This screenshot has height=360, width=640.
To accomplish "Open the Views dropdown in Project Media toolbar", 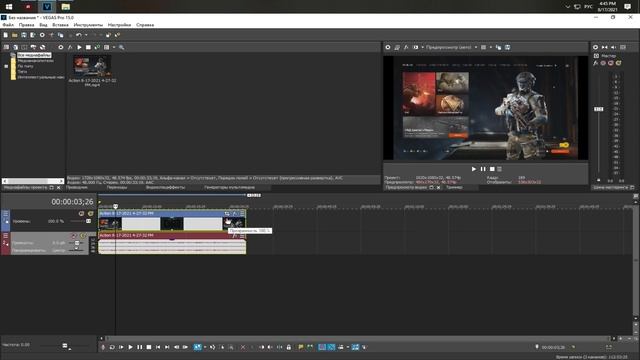I will pos(114,47).
